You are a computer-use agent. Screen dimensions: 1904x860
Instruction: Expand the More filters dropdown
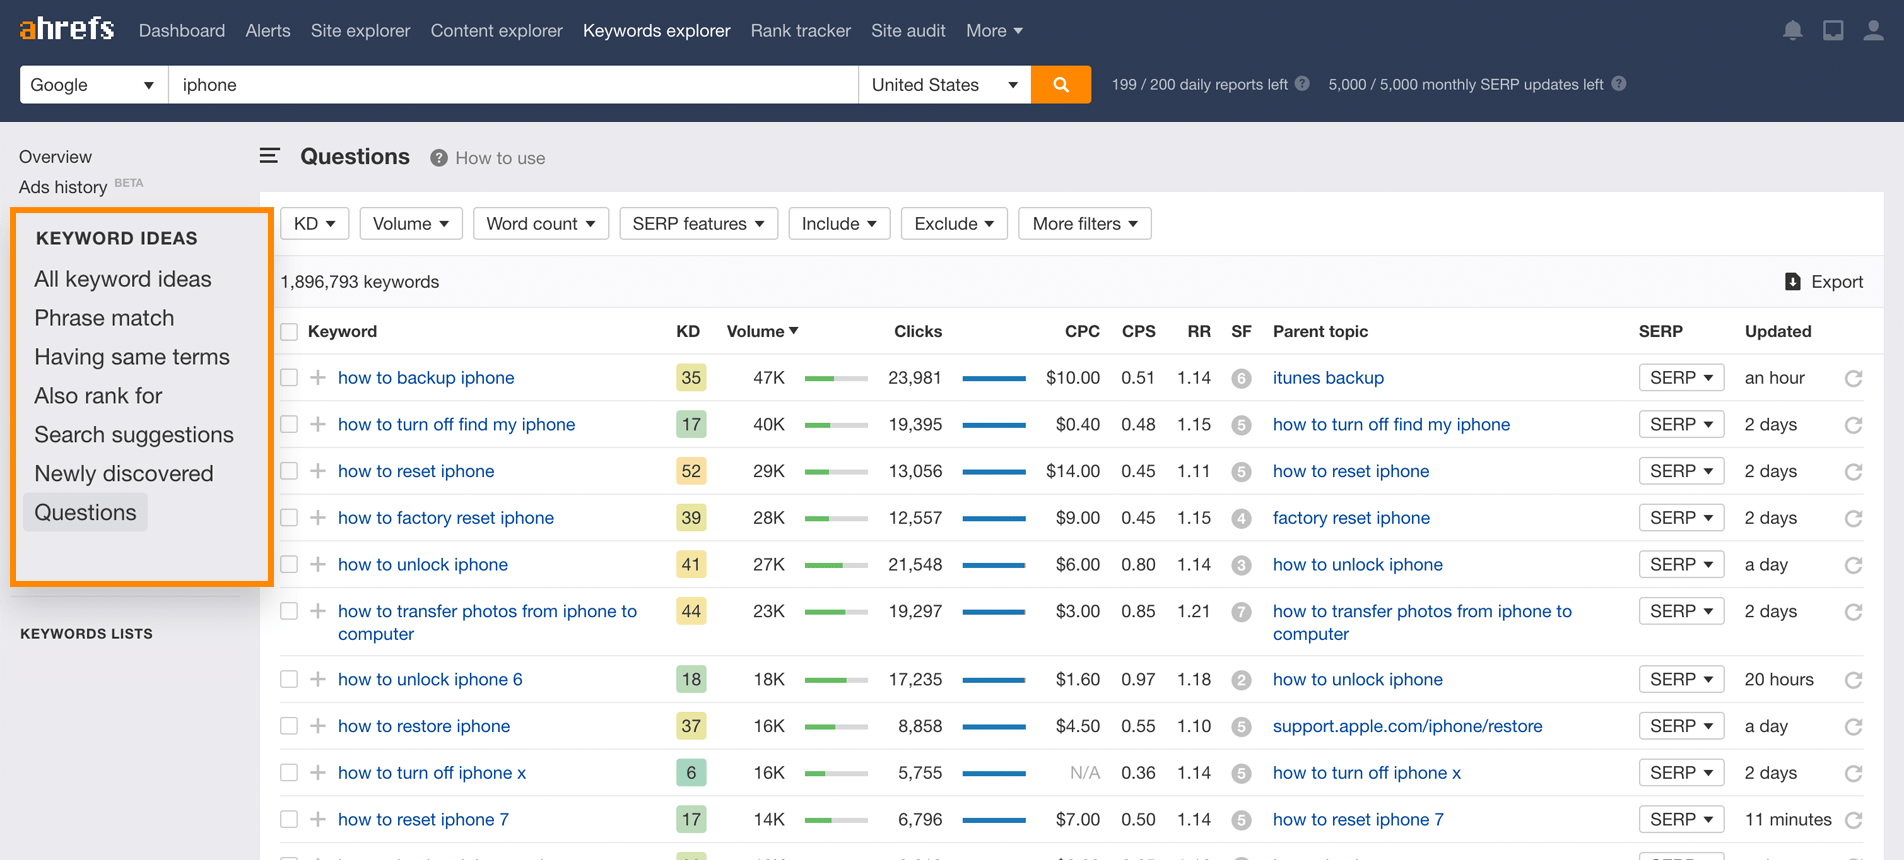coord(1085,224)
